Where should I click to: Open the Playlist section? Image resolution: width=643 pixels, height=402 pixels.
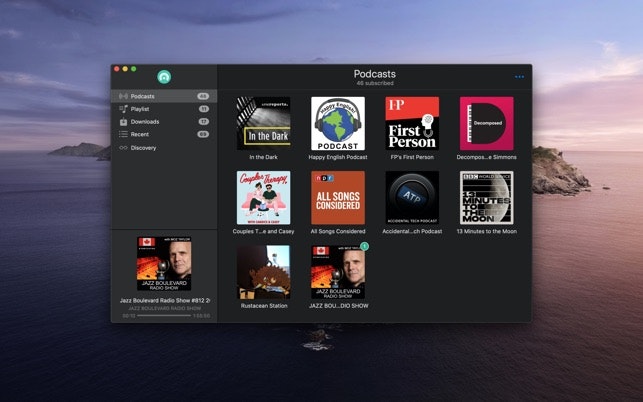point(164,109)
